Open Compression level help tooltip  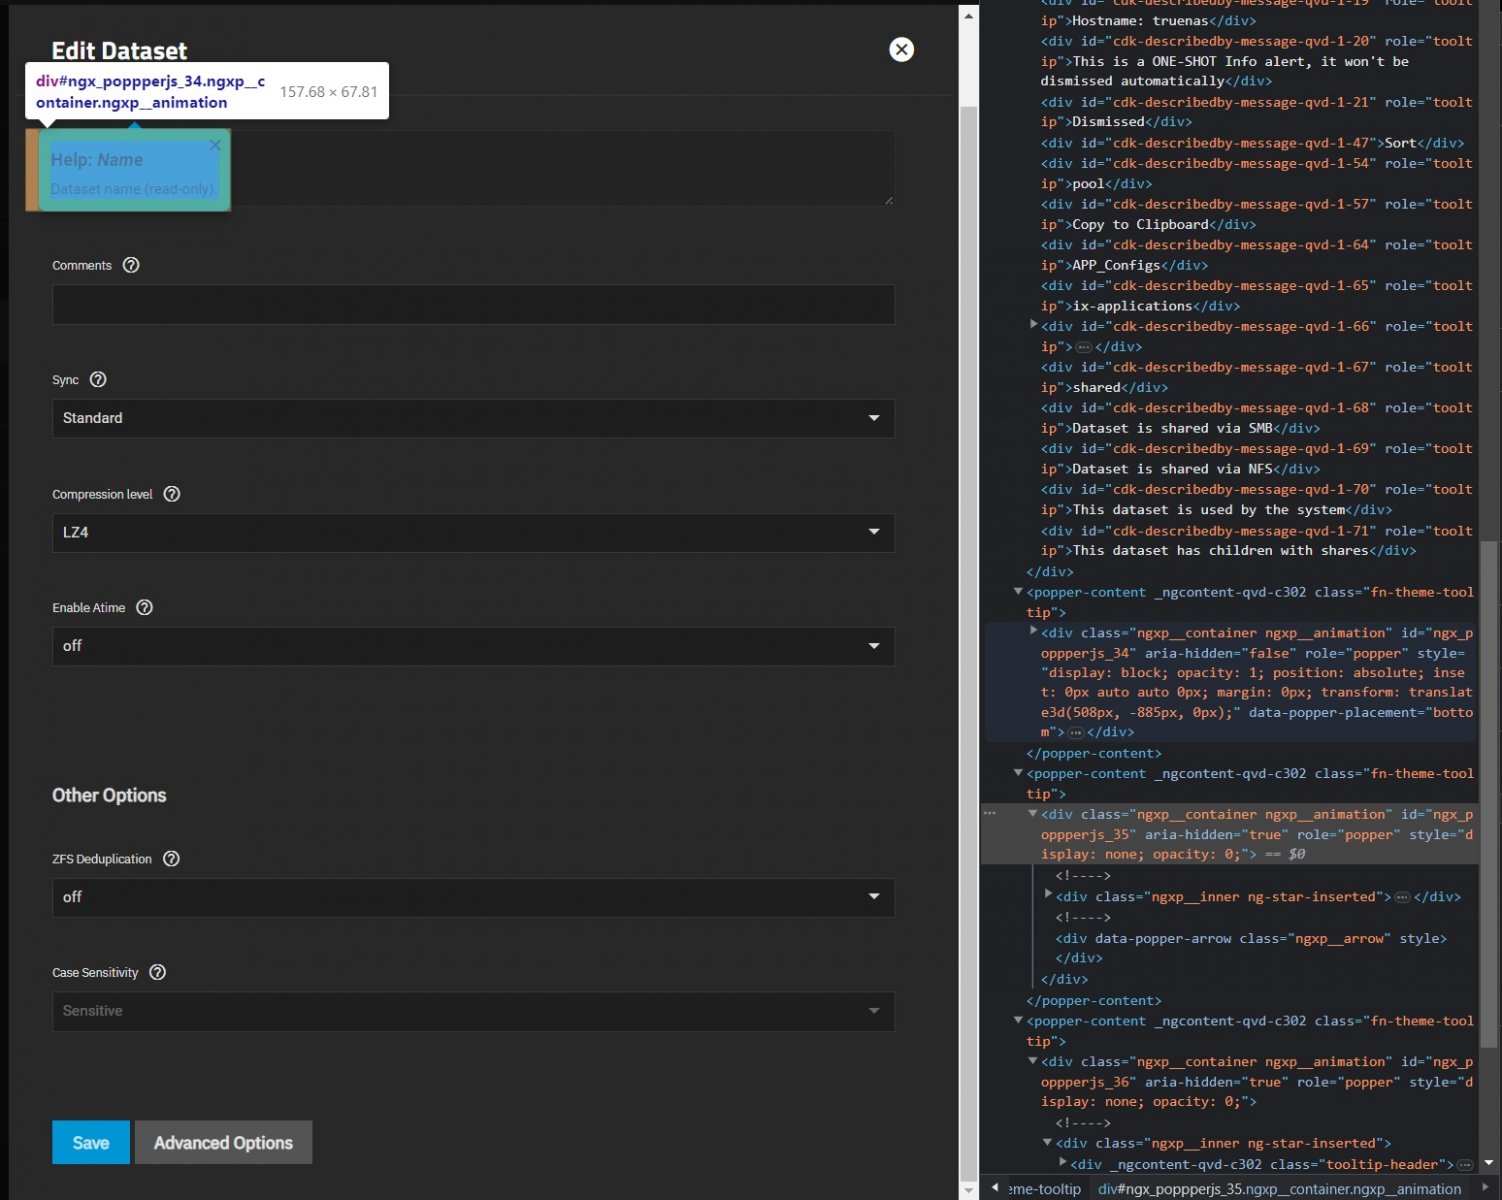tap(172, 494)
